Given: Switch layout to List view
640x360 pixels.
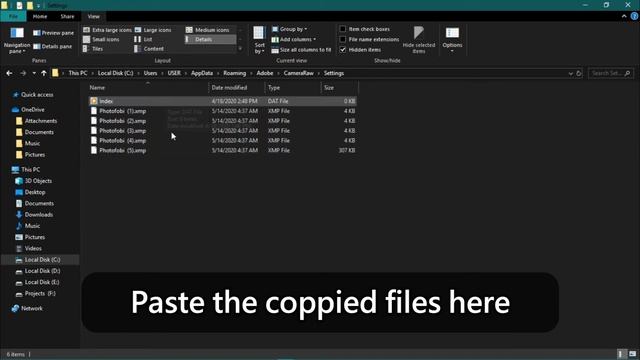Looking at the screenshot, I should point(144,39).
